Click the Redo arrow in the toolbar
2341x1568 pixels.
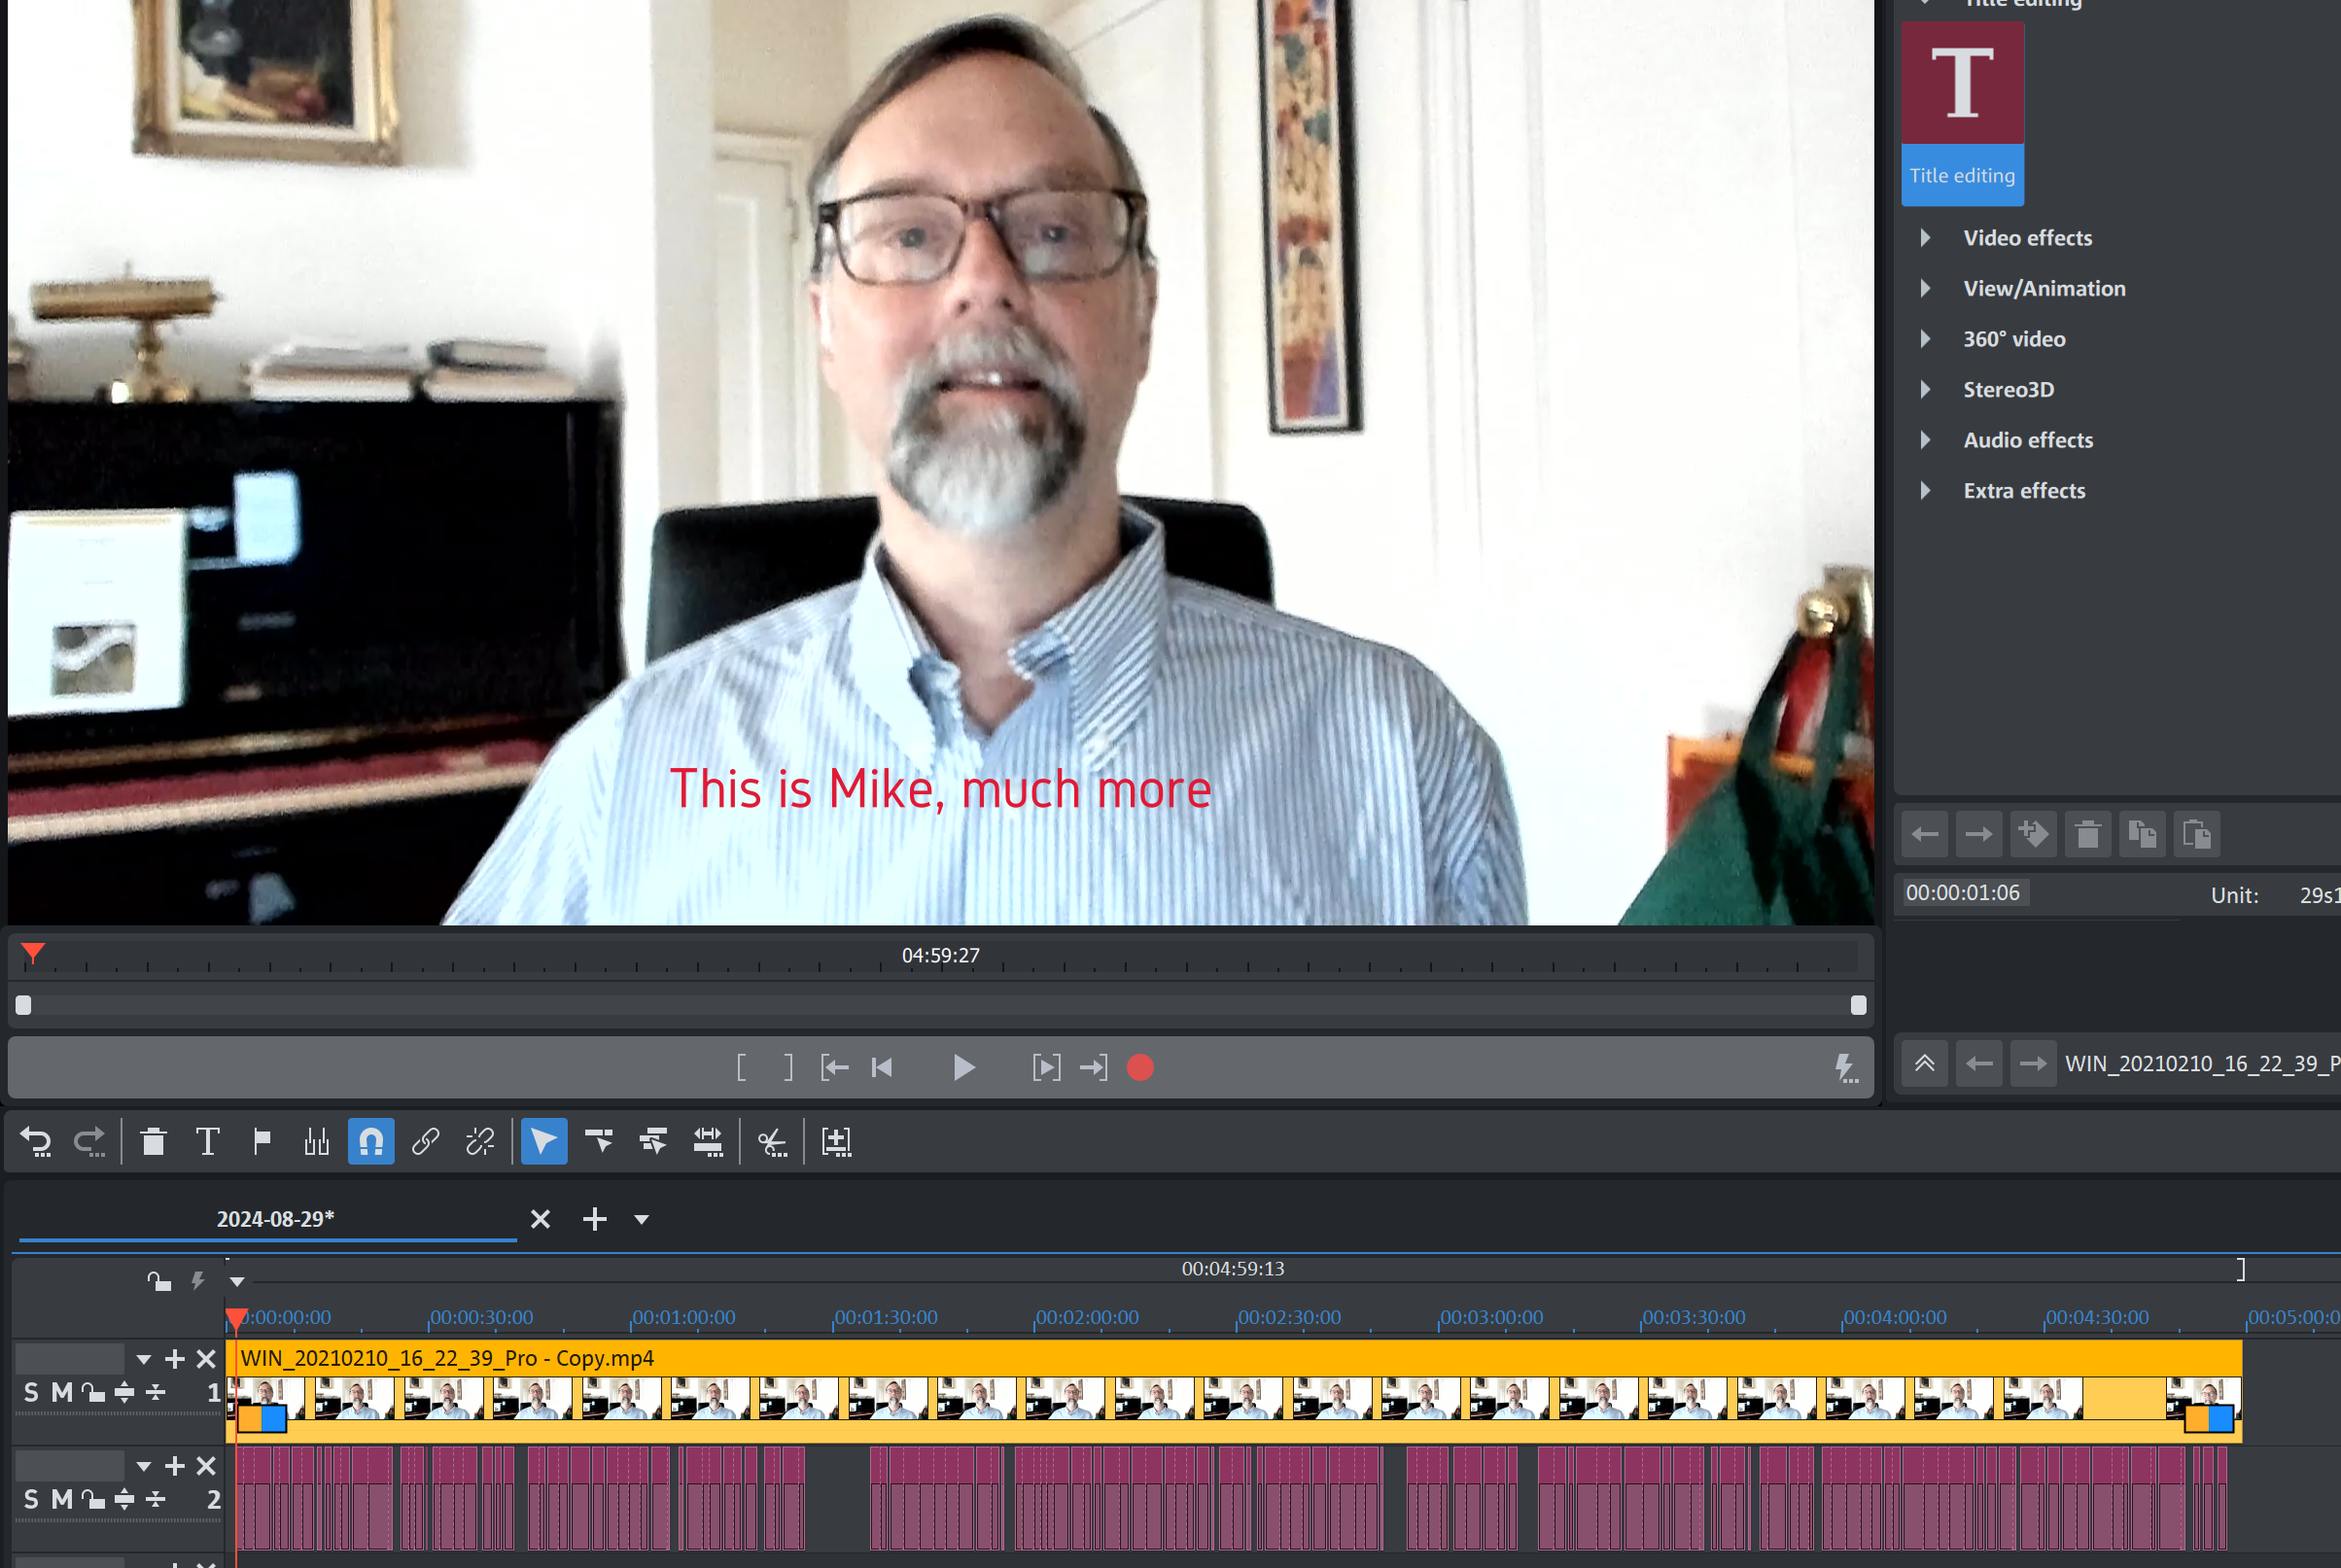pyautogui.click(x=90, y=1141)
